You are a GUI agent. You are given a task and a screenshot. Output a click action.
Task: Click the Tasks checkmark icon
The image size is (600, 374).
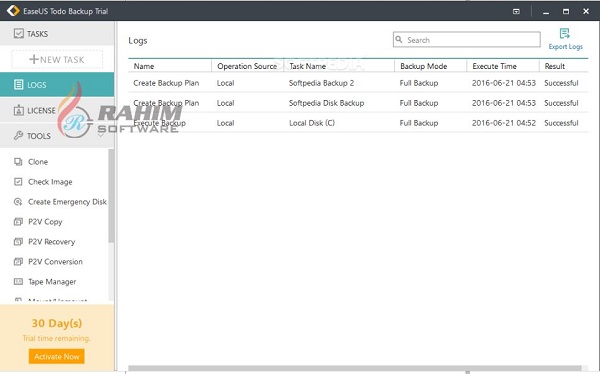18,34
